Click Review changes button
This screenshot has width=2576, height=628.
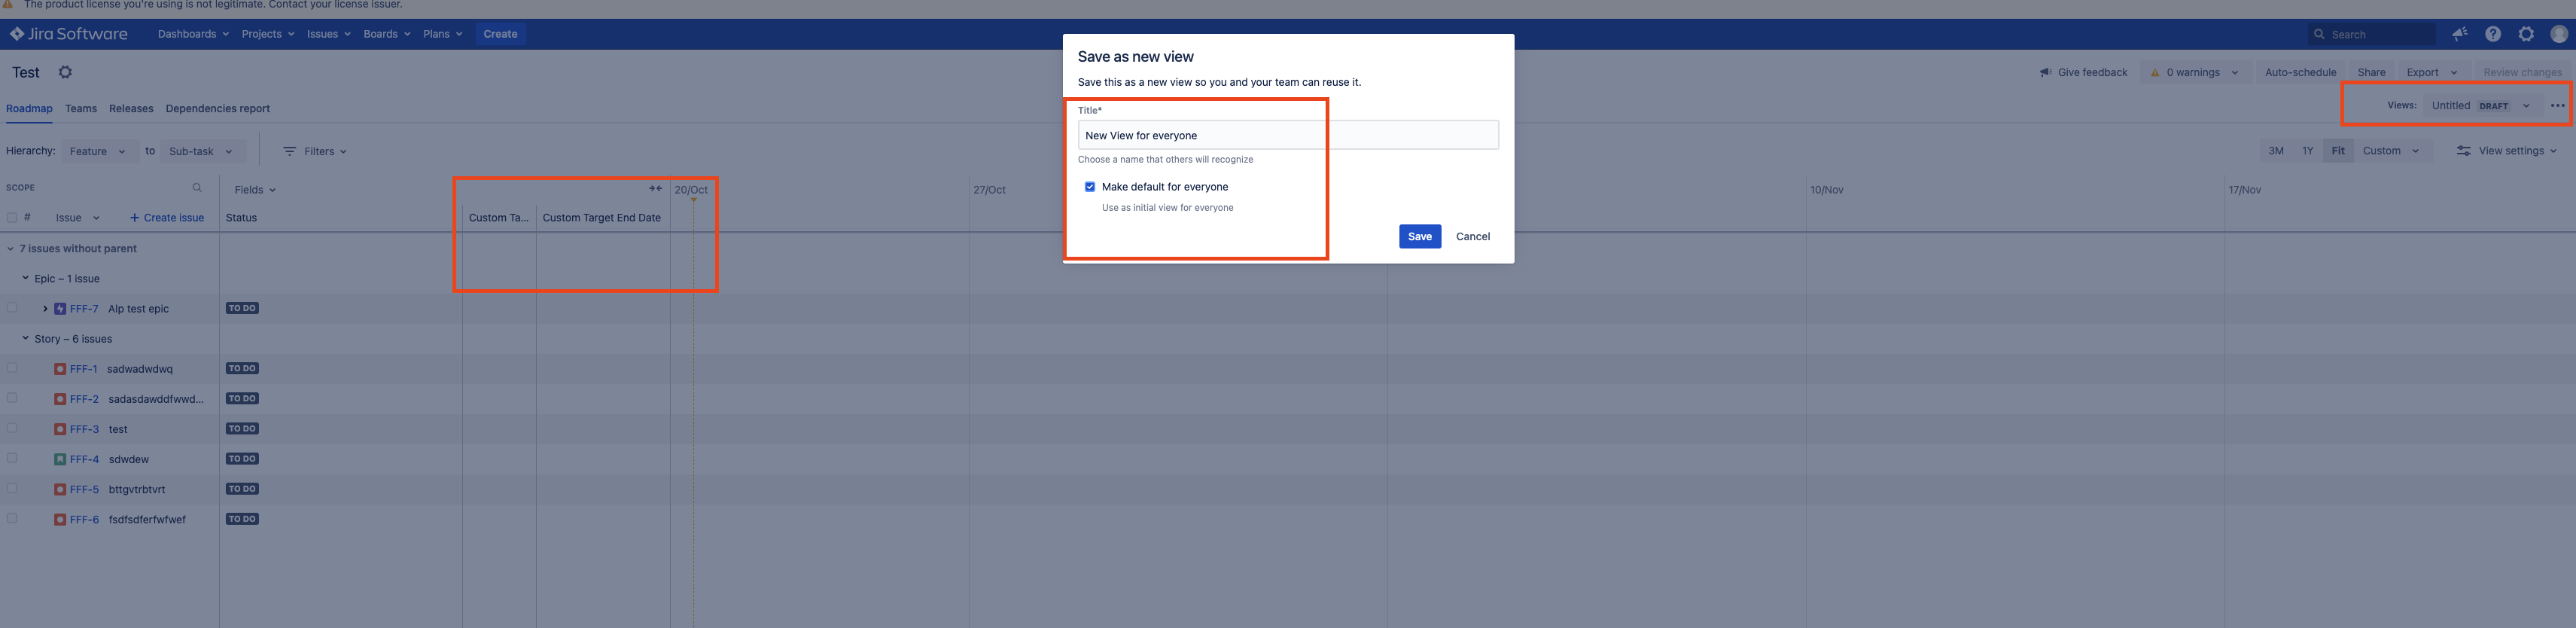point(2522,72)
